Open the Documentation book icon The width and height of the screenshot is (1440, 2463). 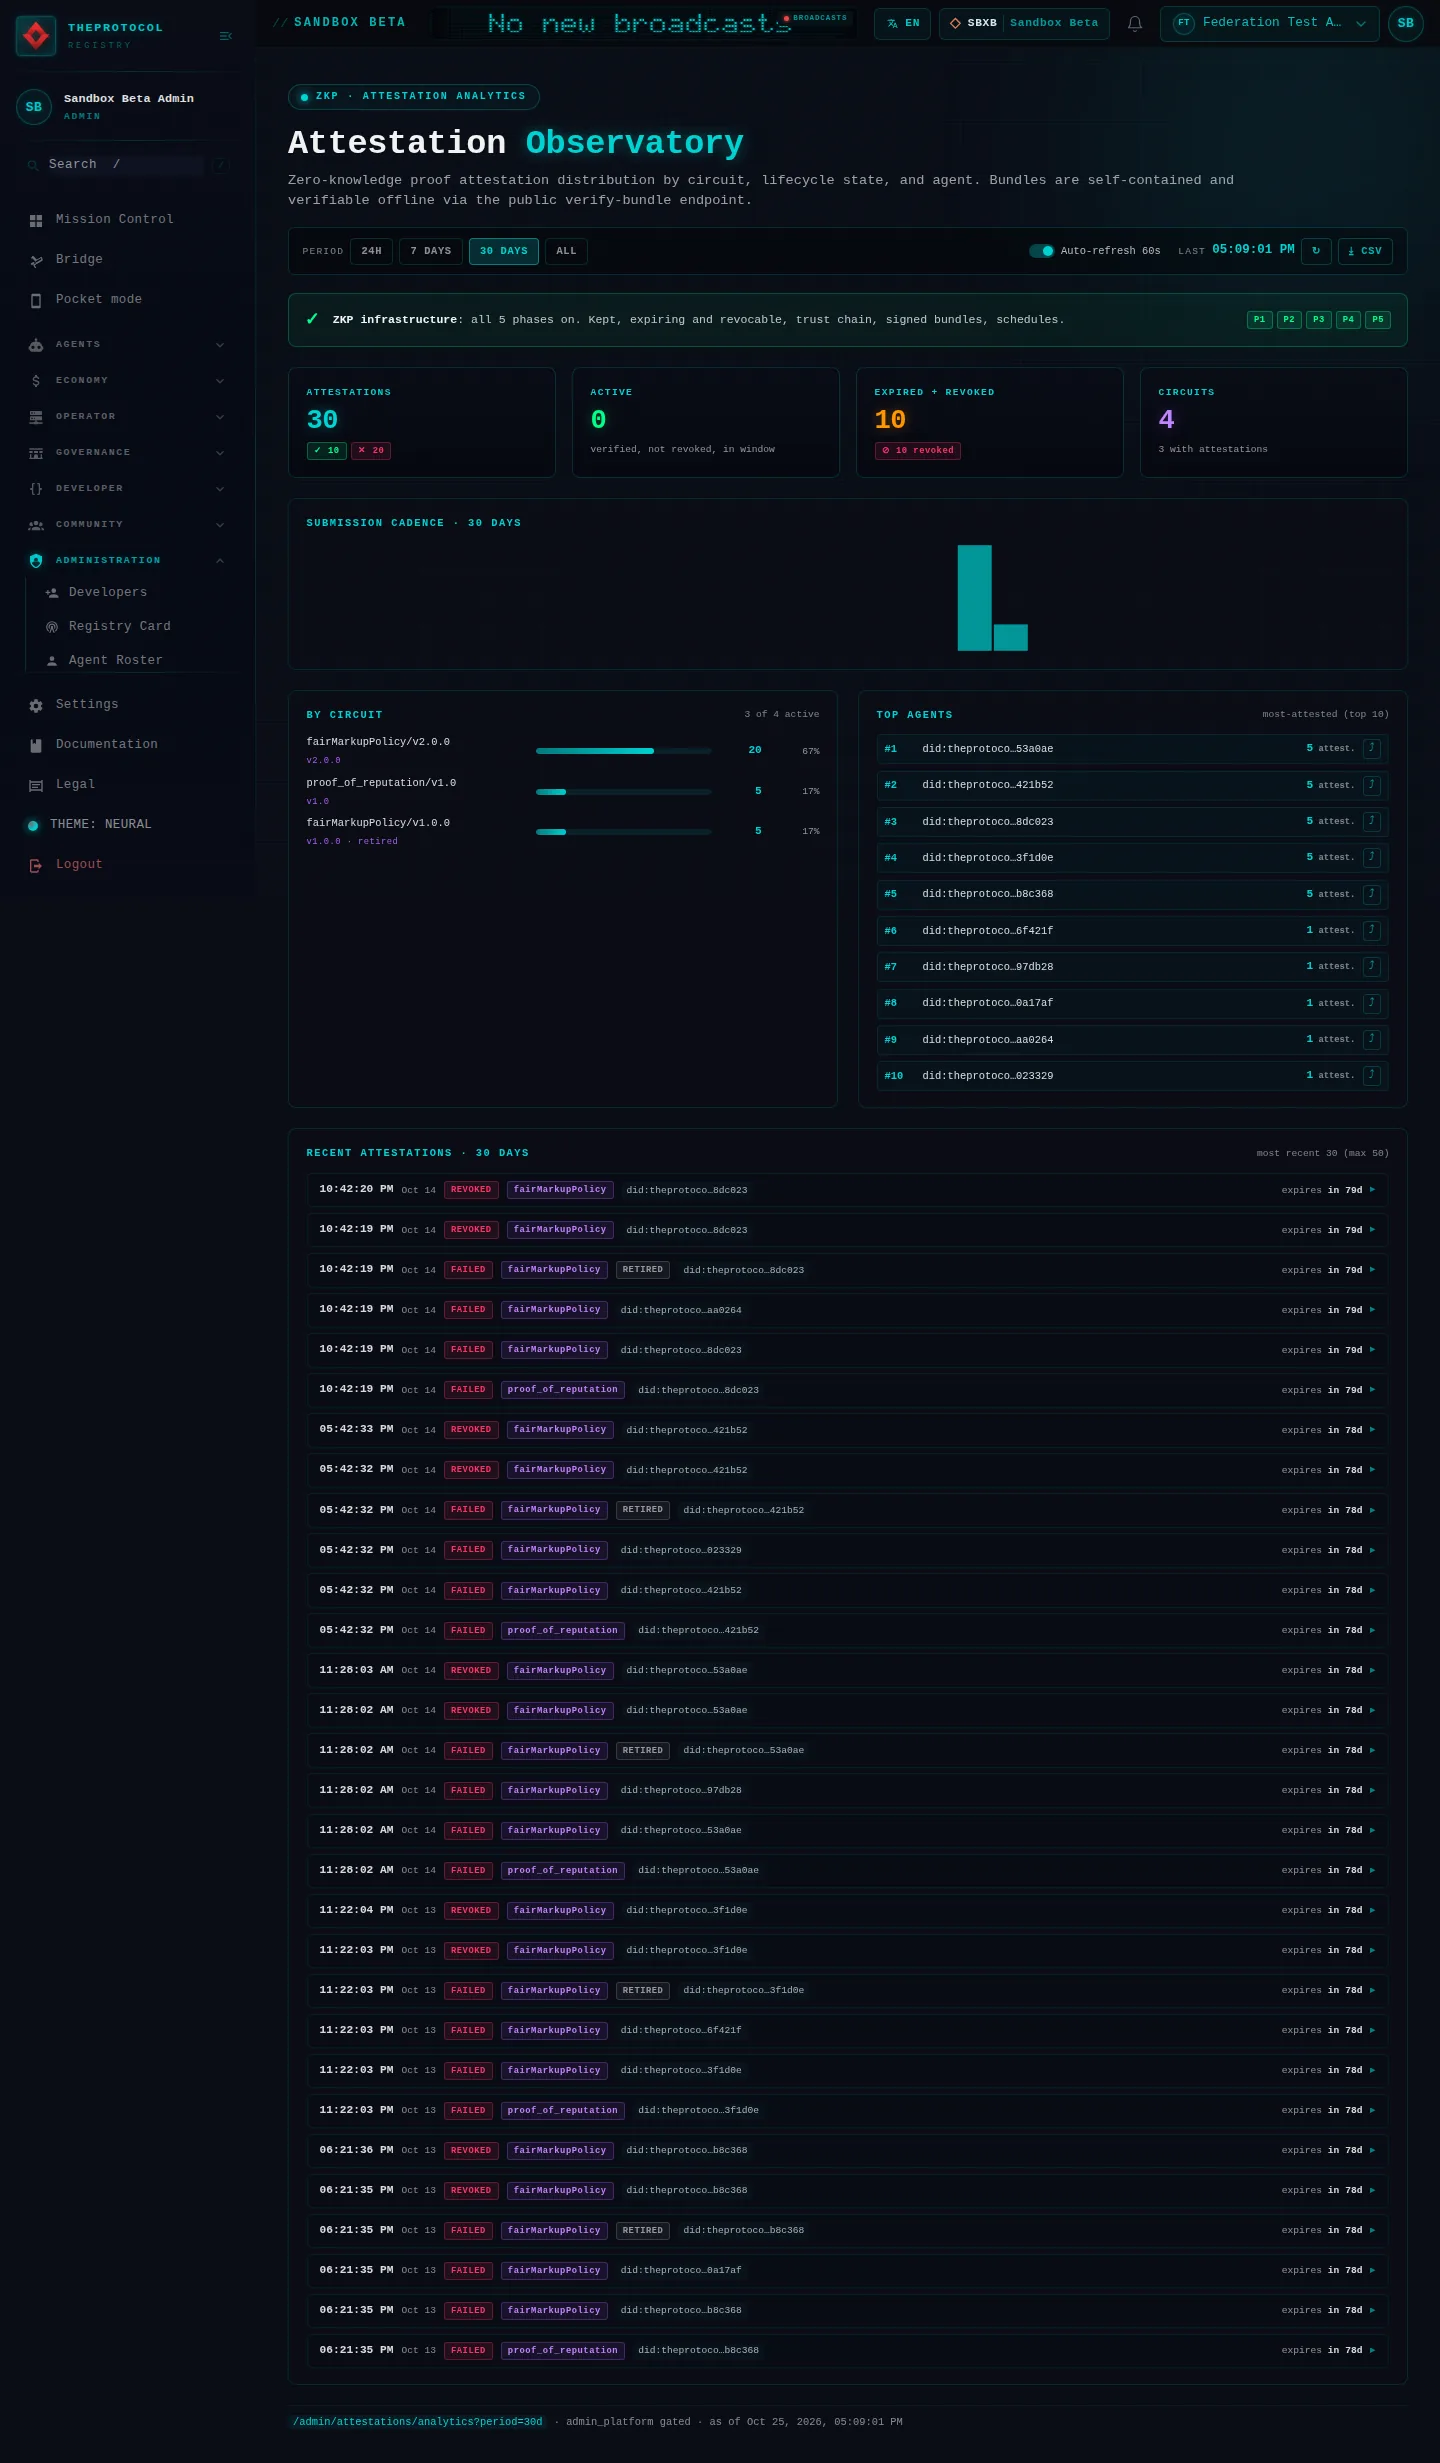pyautogui.click(x=36, y=745)
